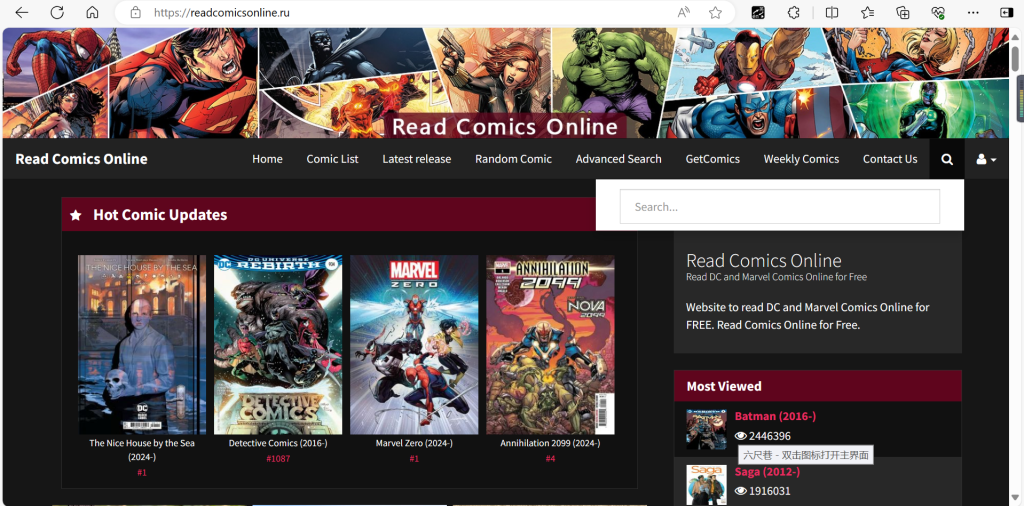The image size is (1024, 506).
Task: Open the Comic List menu item
Action: pos(332,159)
